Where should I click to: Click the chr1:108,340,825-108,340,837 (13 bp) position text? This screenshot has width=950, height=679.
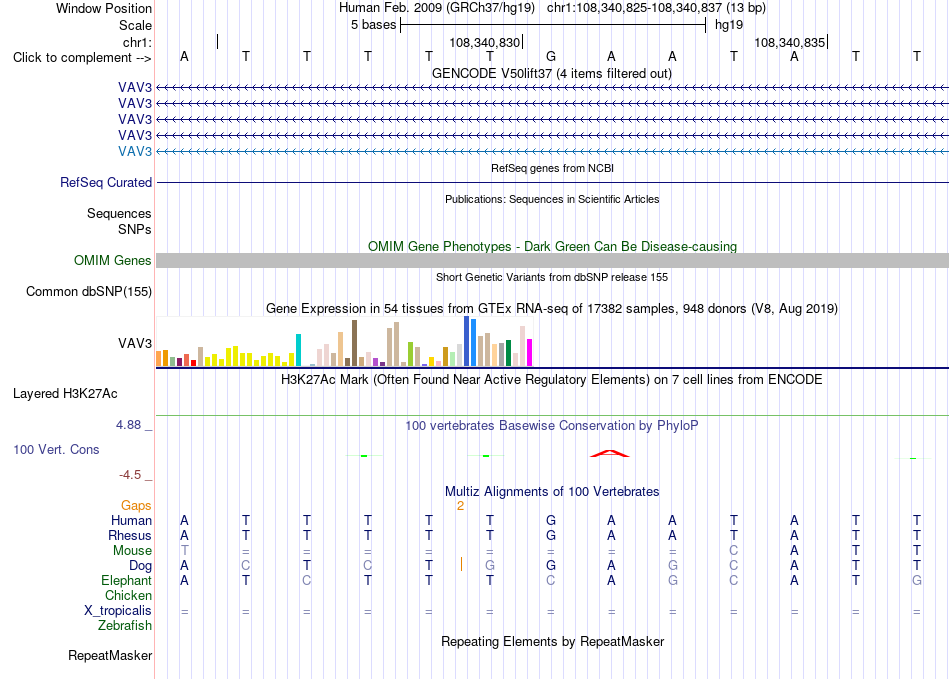[656, 8]
